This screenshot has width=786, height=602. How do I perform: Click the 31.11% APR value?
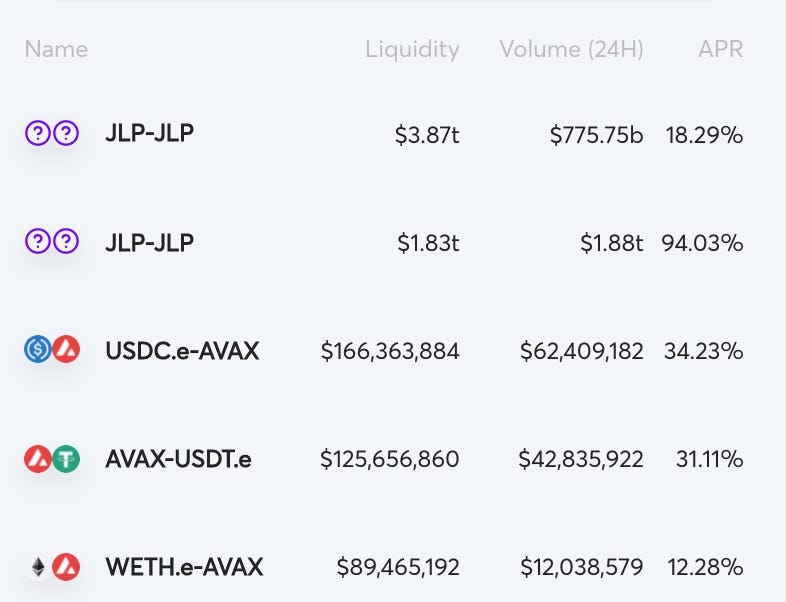tap(707, 459)
